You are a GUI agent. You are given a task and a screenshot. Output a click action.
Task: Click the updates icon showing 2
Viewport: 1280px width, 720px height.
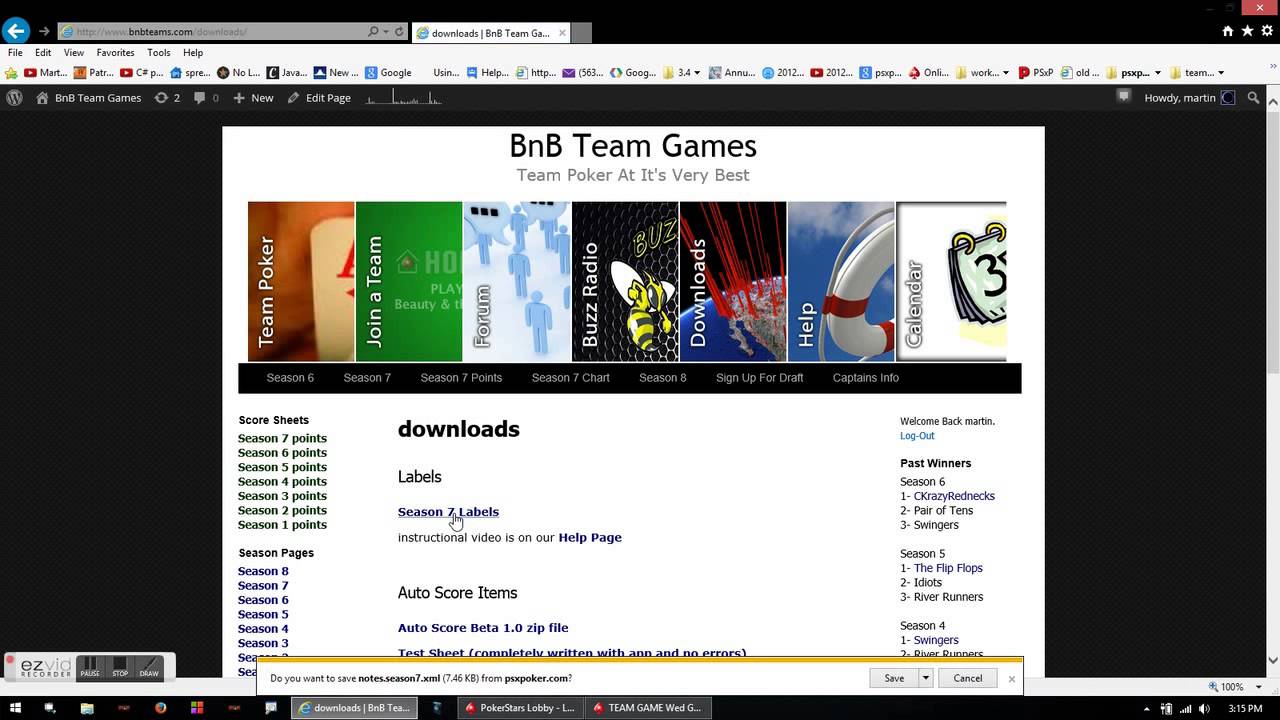click(x=167, y=98)
